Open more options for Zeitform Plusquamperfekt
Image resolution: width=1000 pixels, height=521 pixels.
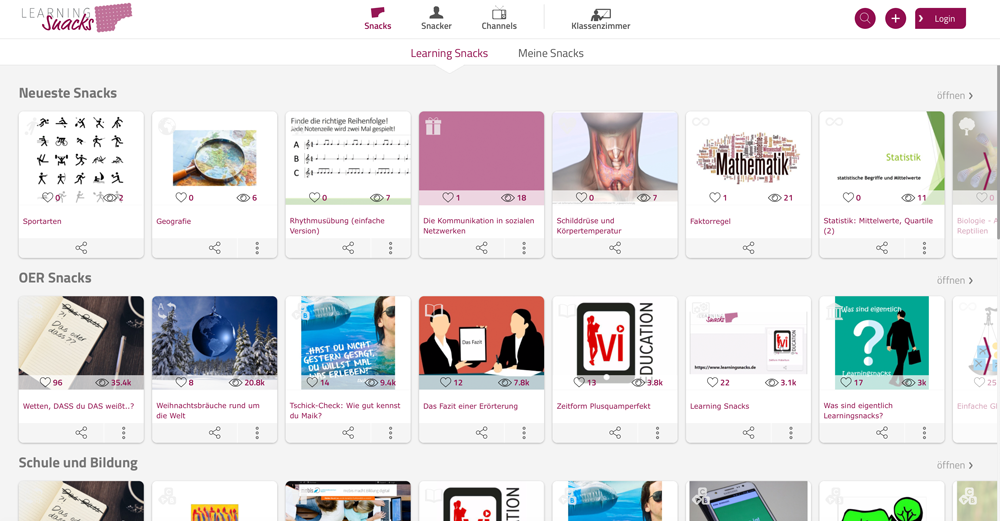(x=657, y=433)
